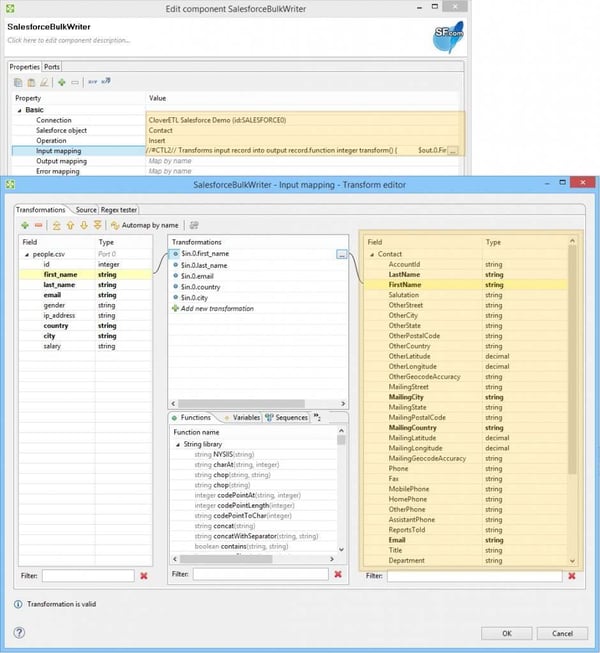Click the OK button

coord(506,633)
